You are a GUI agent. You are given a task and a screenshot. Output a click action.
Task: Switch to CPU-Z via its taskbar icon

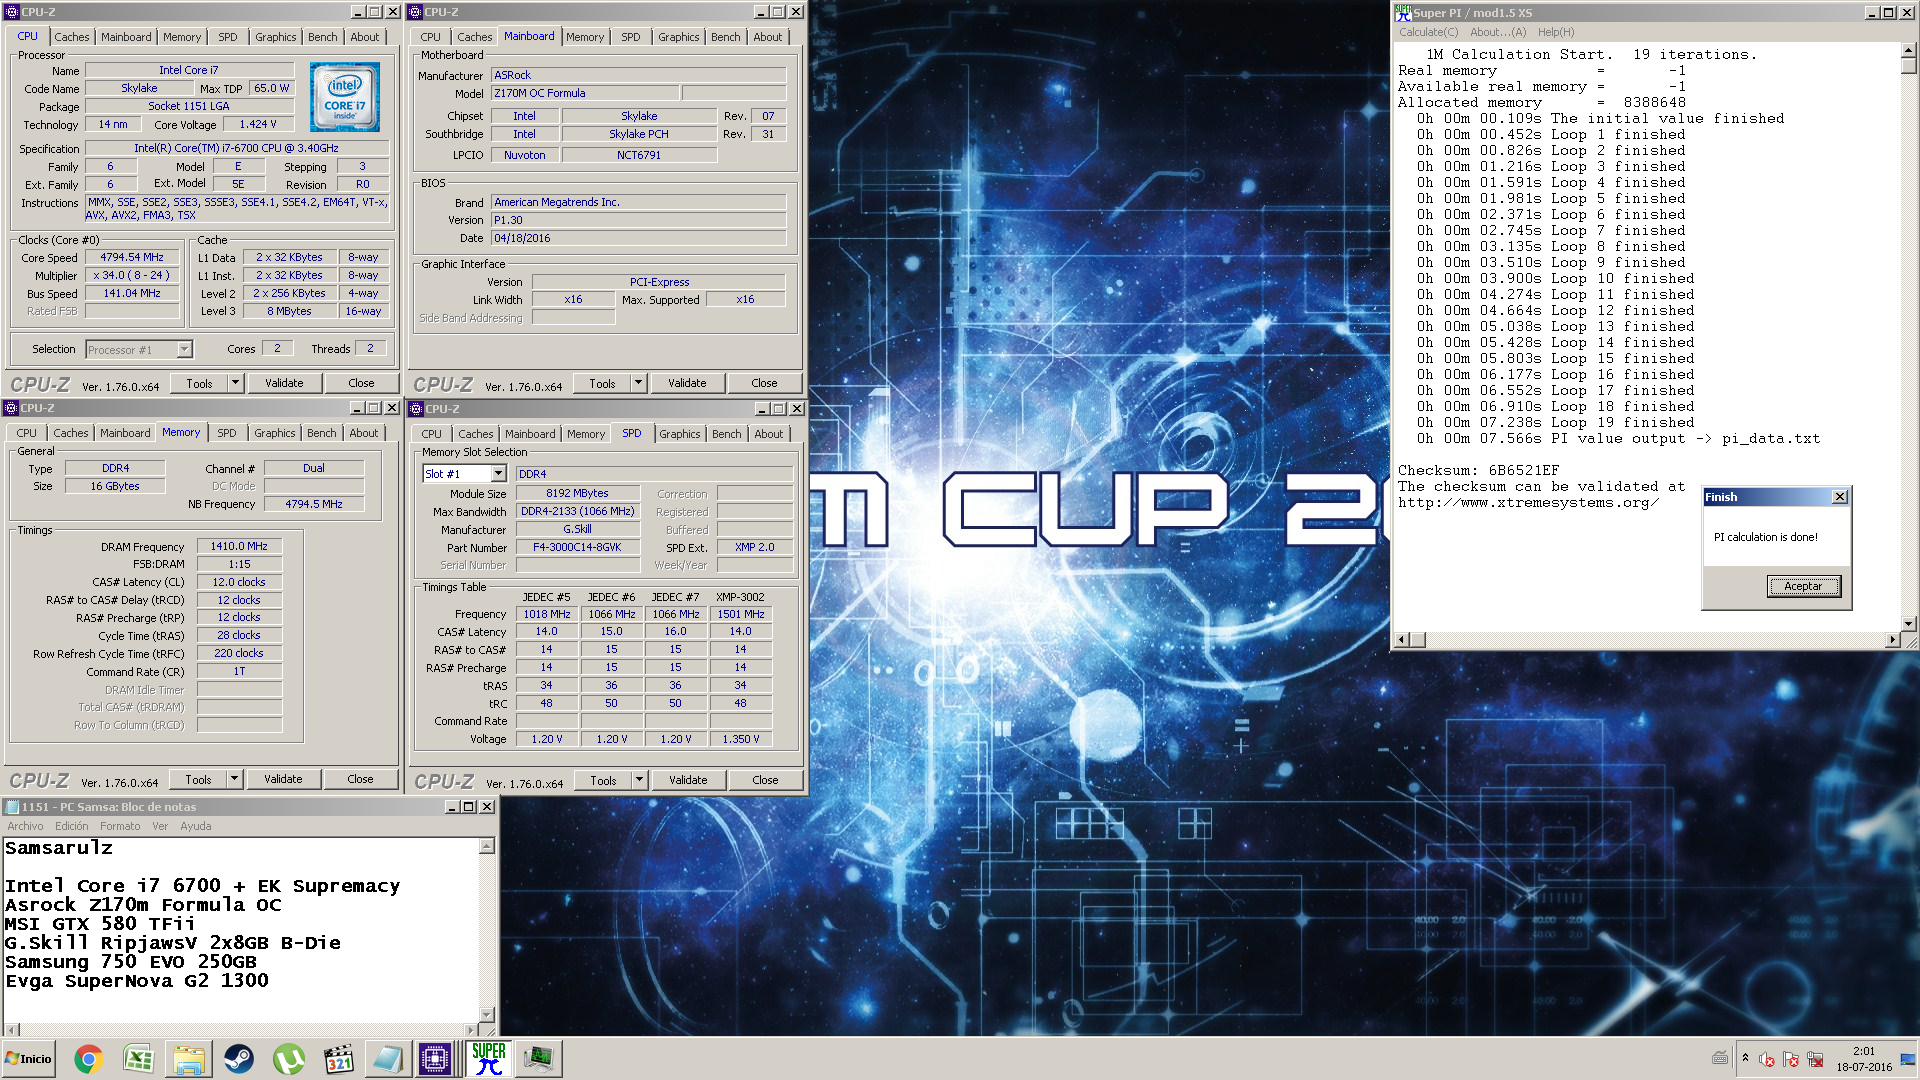435,1059
